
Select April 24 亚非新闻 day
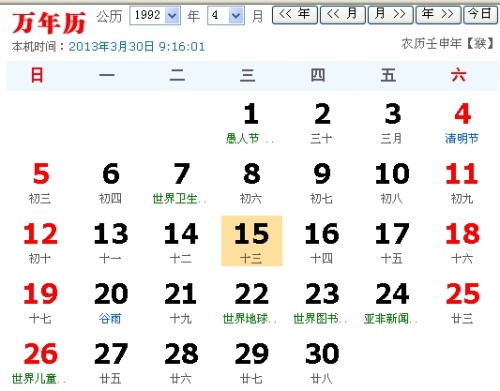[392, 303]
